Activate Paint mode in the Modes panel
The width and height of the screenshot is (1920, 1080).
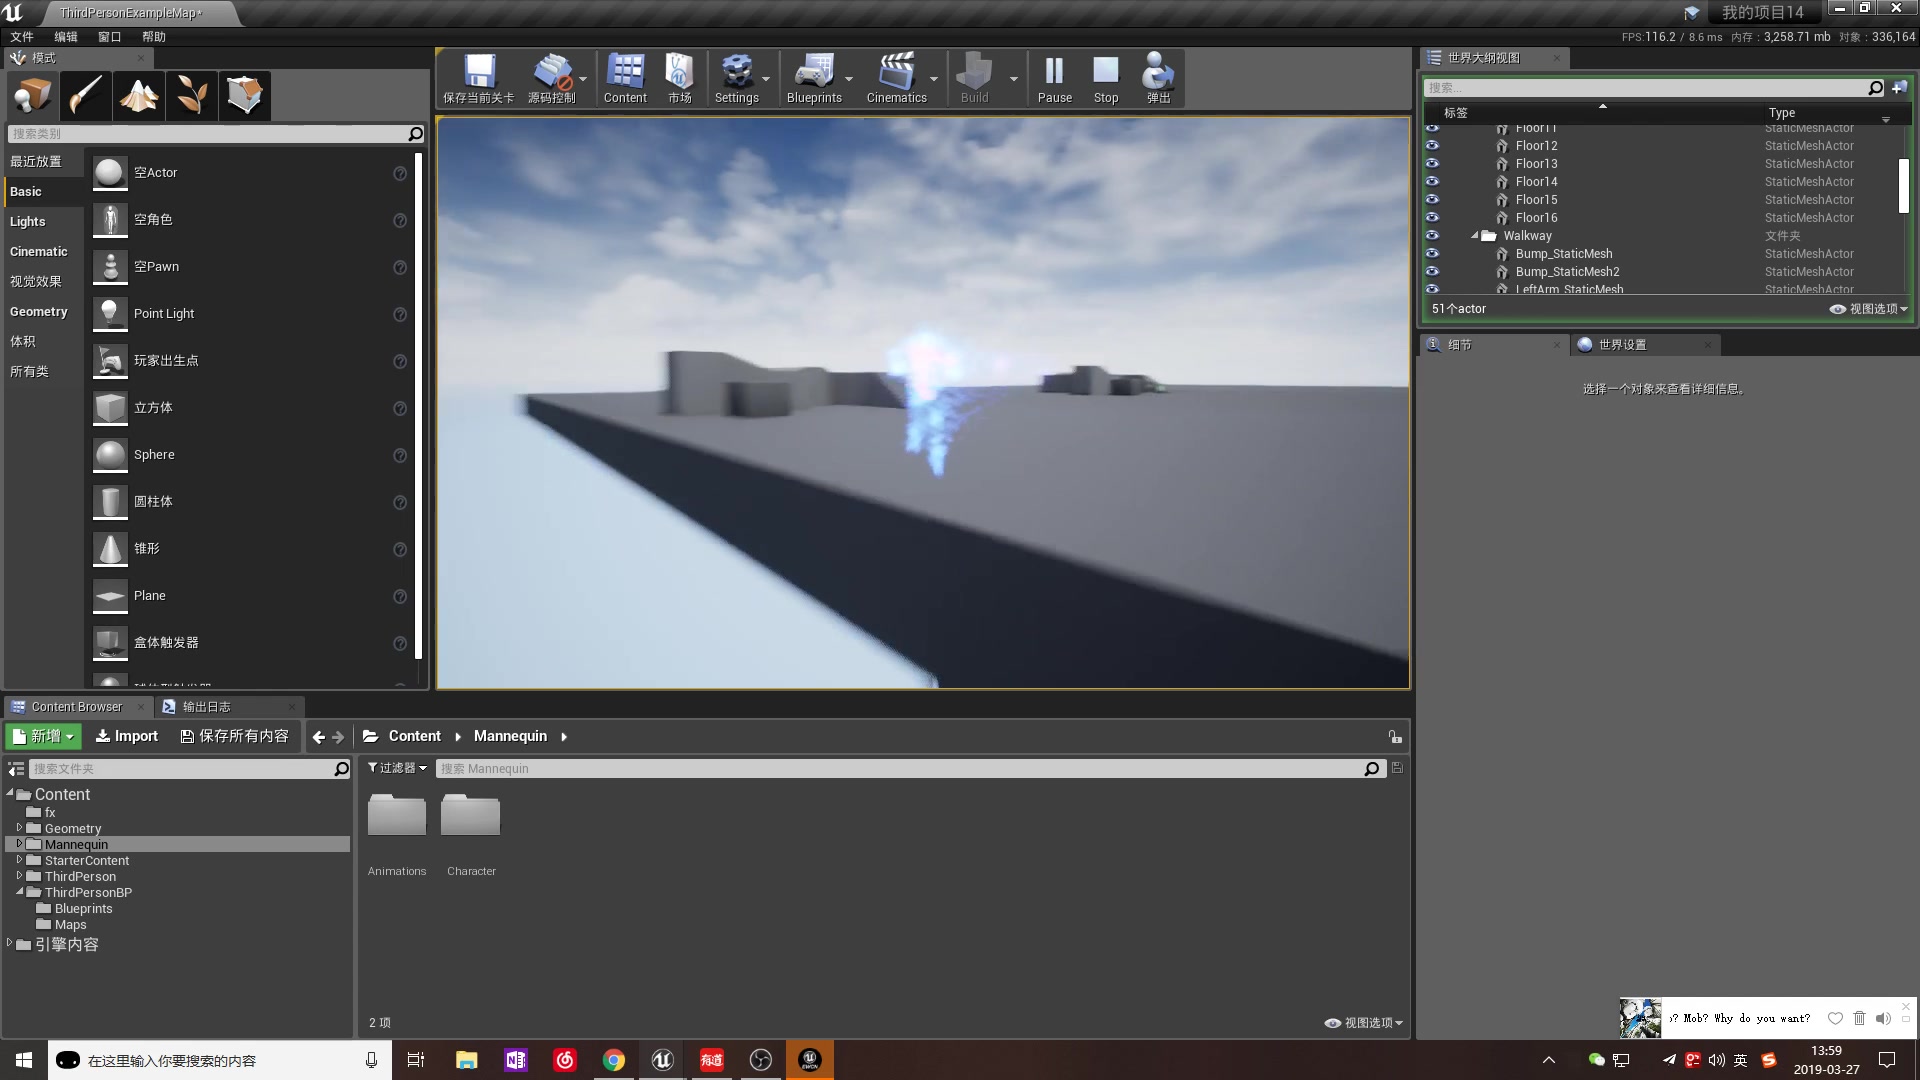pos(85,95)
